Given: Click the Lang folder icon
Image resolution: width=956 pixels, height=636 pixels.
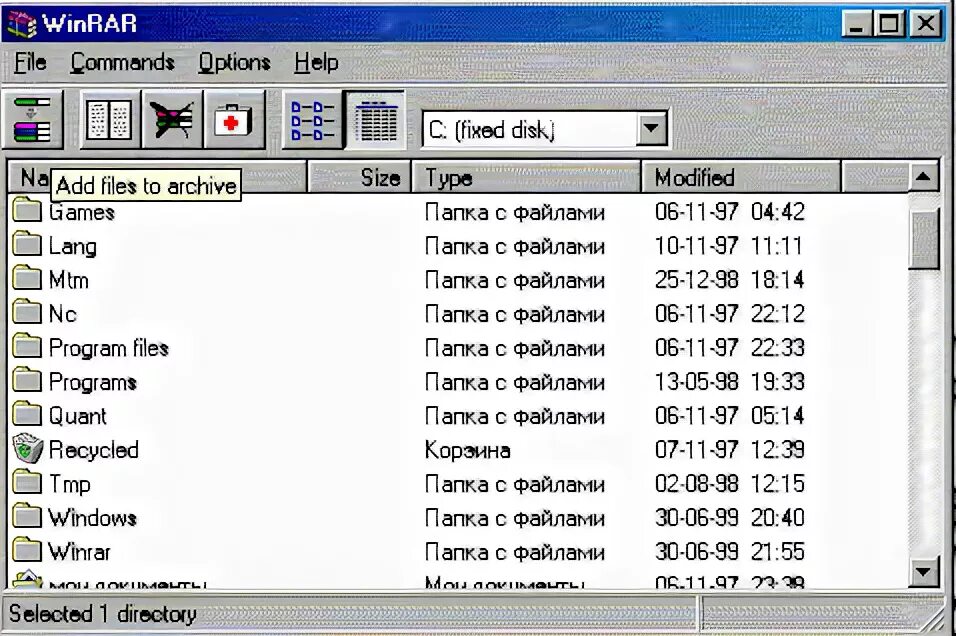Looking at the screenshot, I should pos(27,244).
